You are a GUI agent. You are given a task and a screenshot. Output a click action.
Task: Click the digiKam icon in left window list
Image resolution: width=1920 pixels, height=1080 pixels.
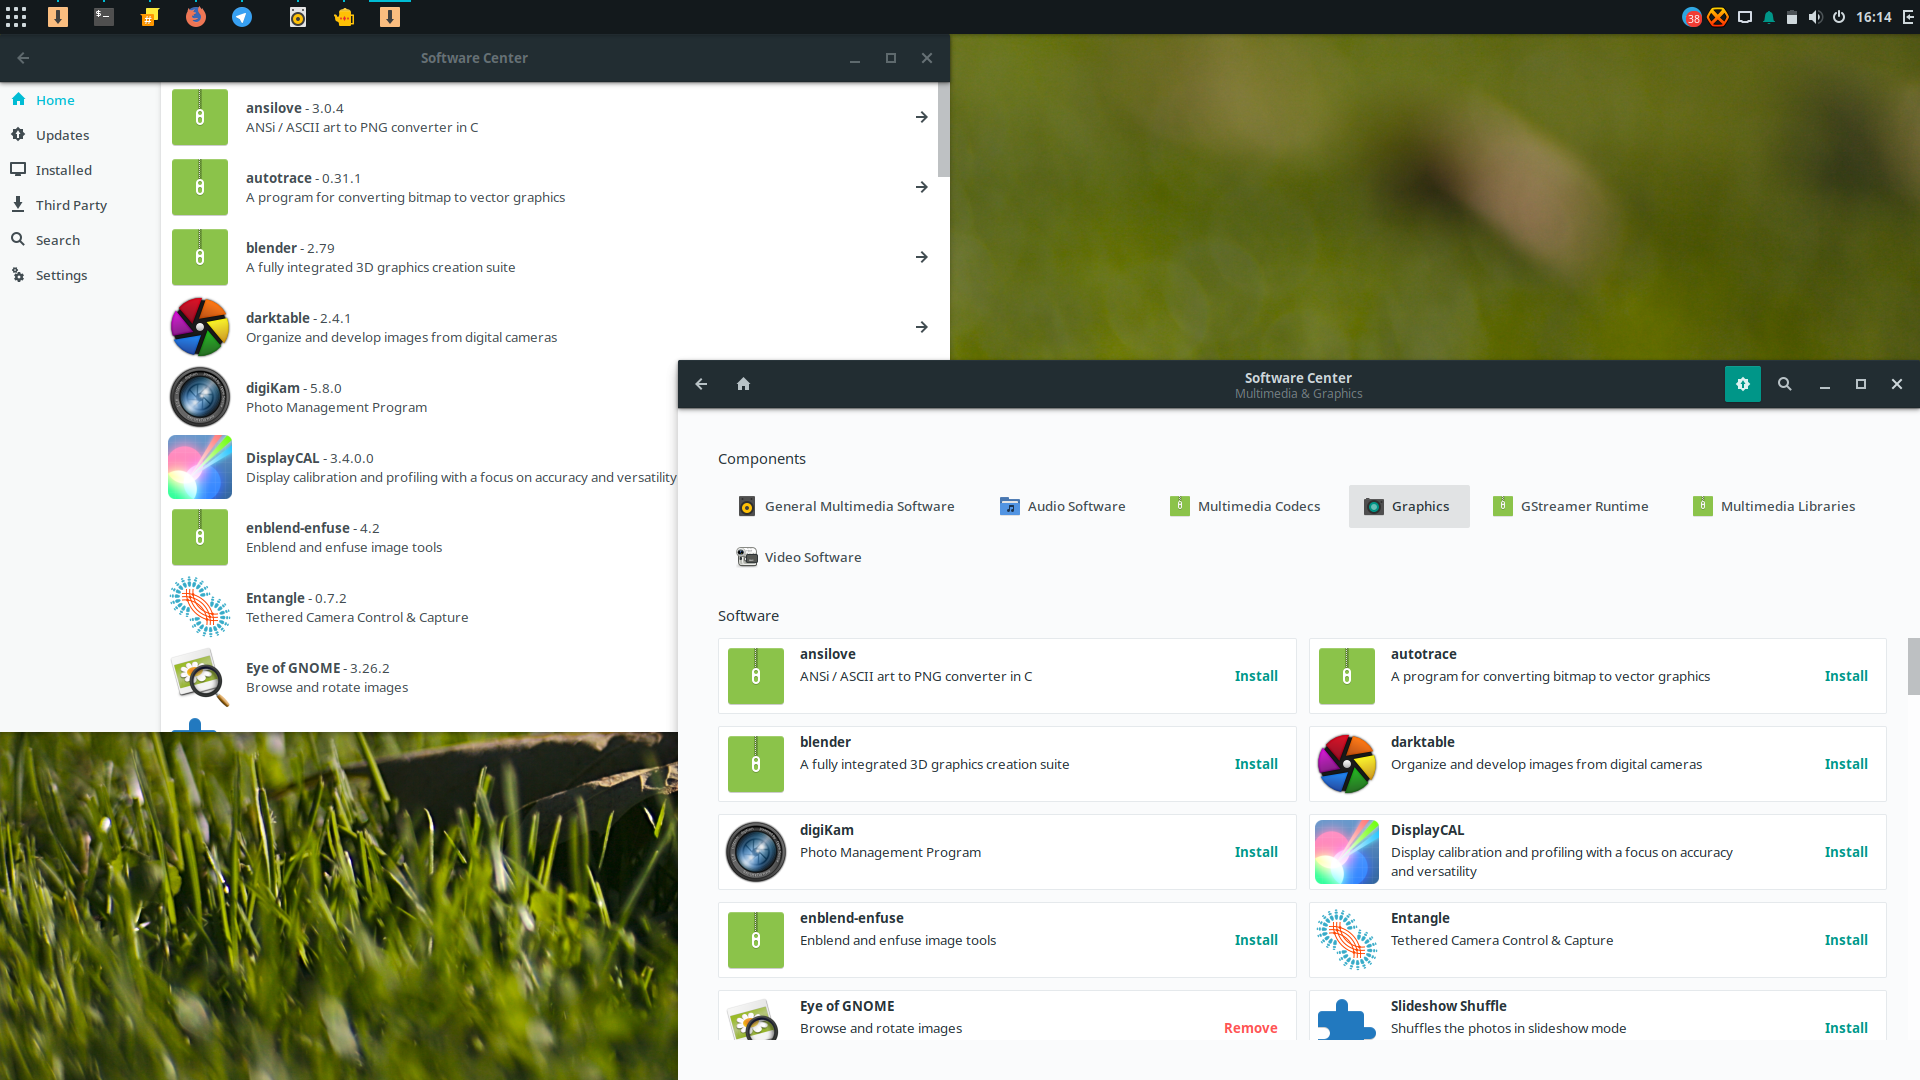(200, 397)
